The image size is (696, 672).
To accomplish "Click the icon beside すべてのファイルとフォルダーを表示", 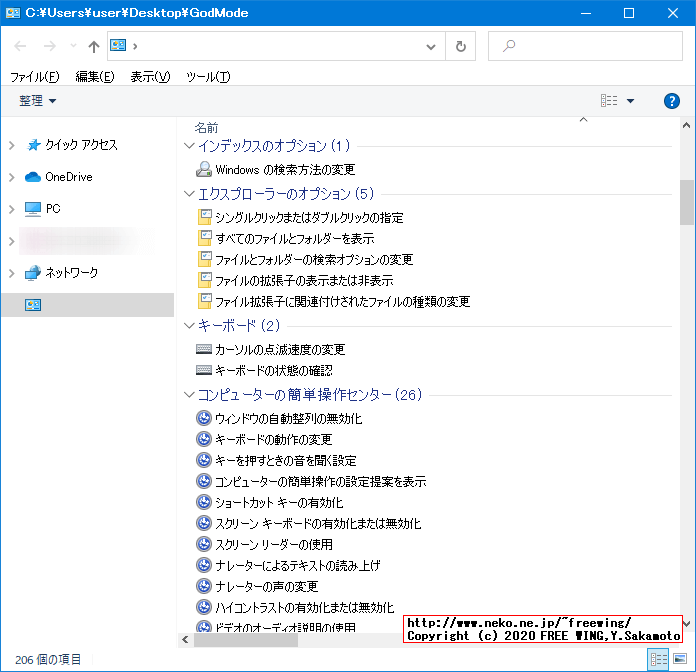I will [x=205, y=238].
